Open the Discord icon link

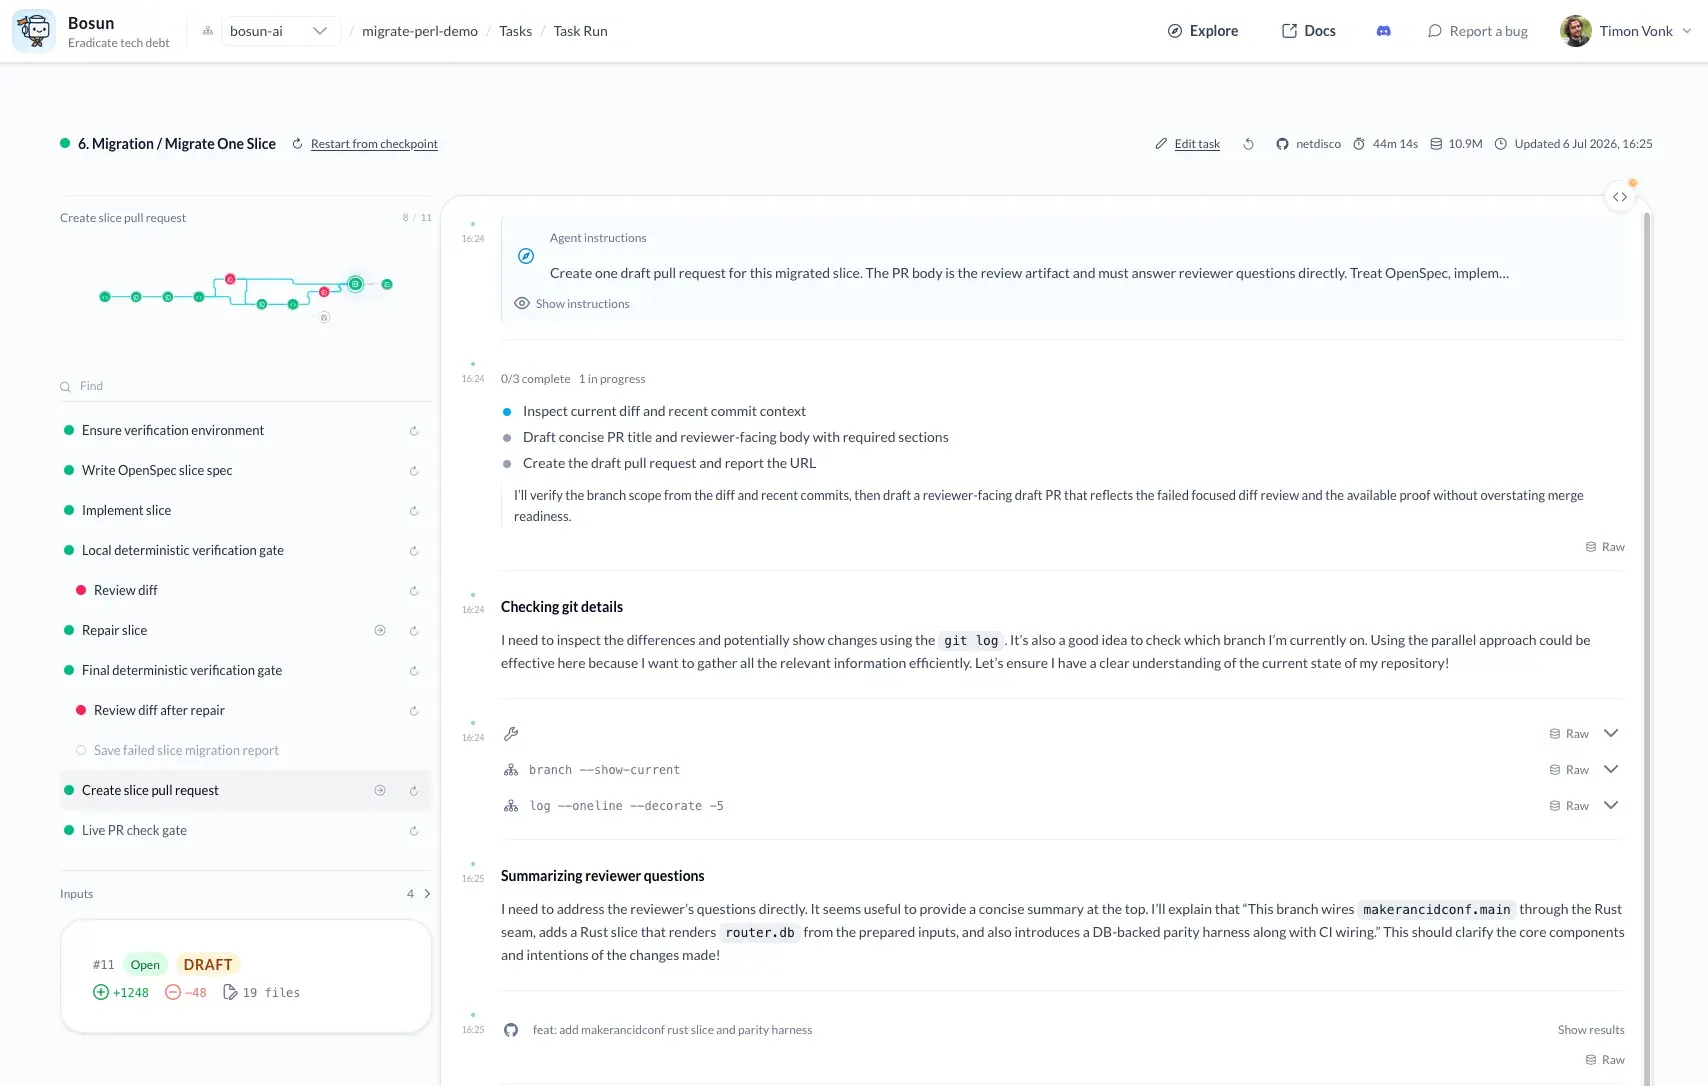[x=1384, y=31]
